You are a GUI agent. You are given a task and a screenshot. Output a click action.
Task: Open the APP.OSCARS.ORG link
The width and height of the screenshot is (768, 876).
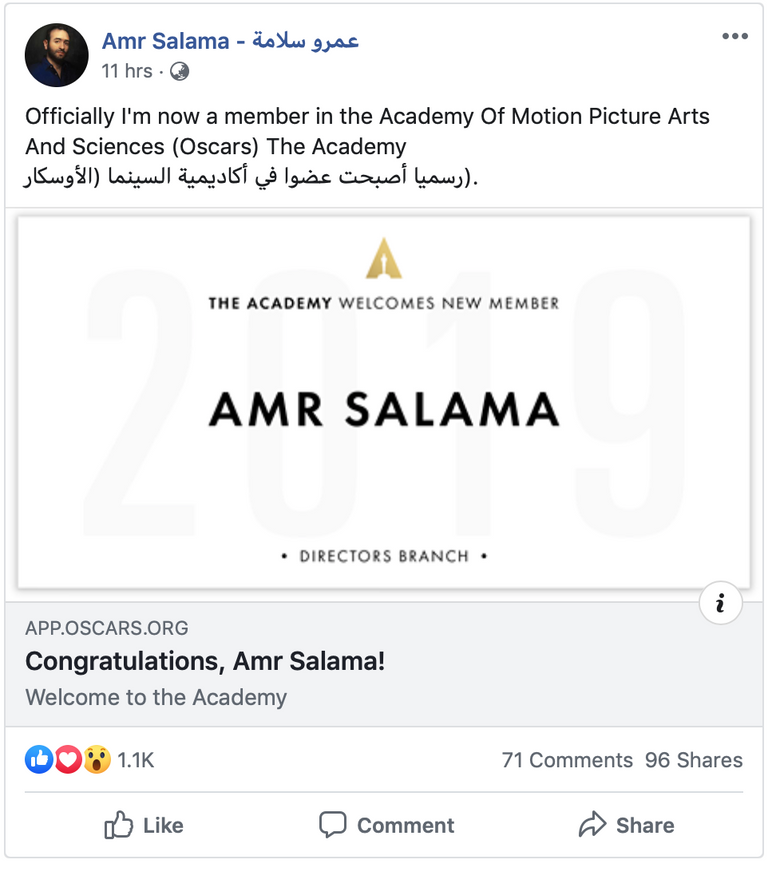(x=106, y=628)
